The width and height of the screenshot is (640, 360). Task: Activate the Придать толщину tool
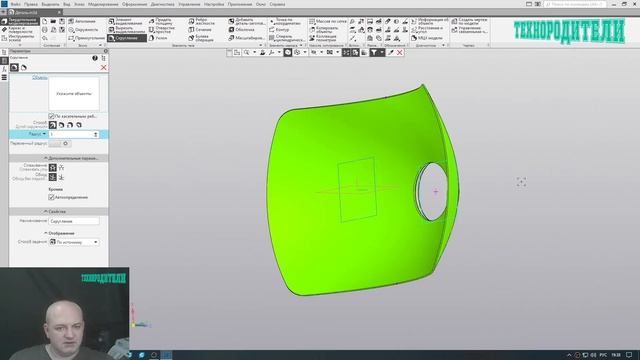(161, 21)
